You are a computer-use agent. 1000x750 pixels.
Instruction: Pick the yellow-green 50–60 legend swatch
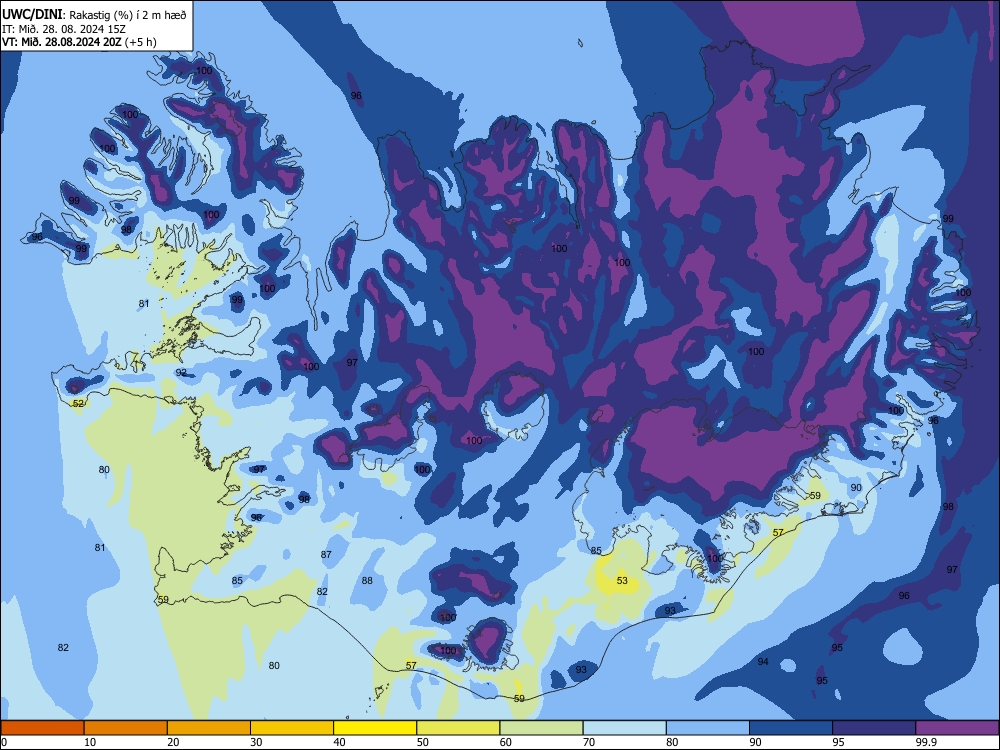(x=459, y=728)
